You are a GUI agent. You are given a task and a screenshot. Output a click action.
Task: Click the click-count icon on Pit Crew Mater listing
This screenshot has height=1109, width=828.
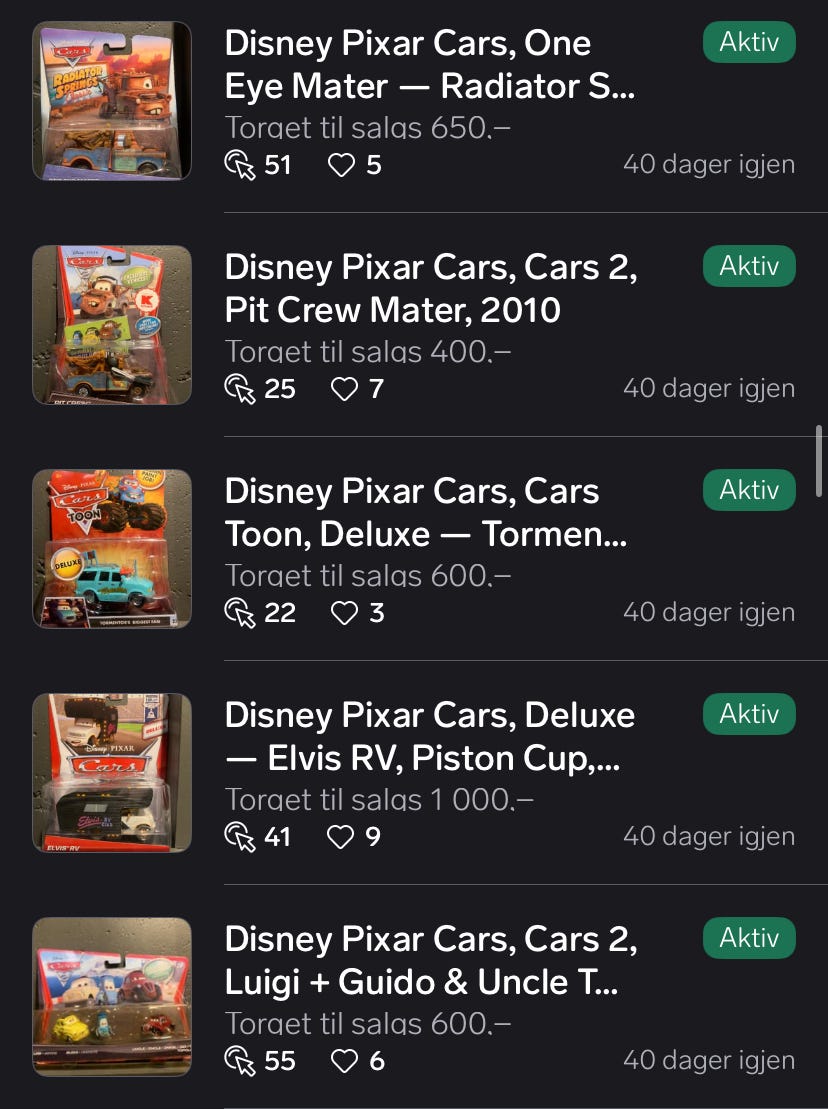[241, 389]
